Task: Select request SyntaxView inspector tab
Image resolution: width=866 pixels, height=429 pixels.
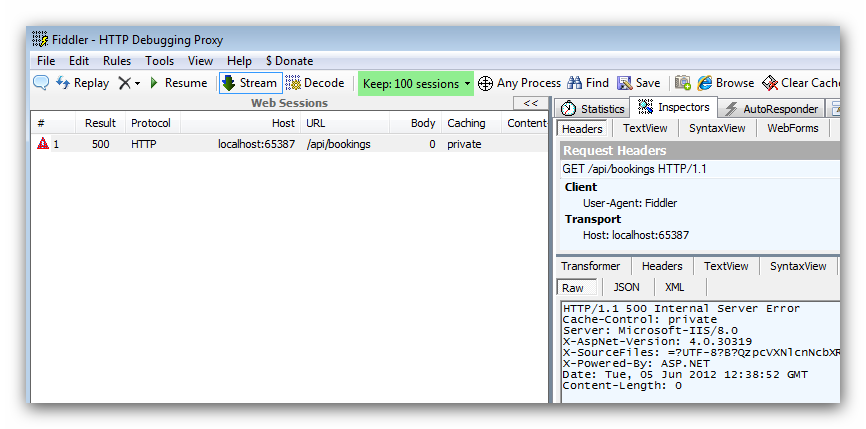Action: (717, 128)
